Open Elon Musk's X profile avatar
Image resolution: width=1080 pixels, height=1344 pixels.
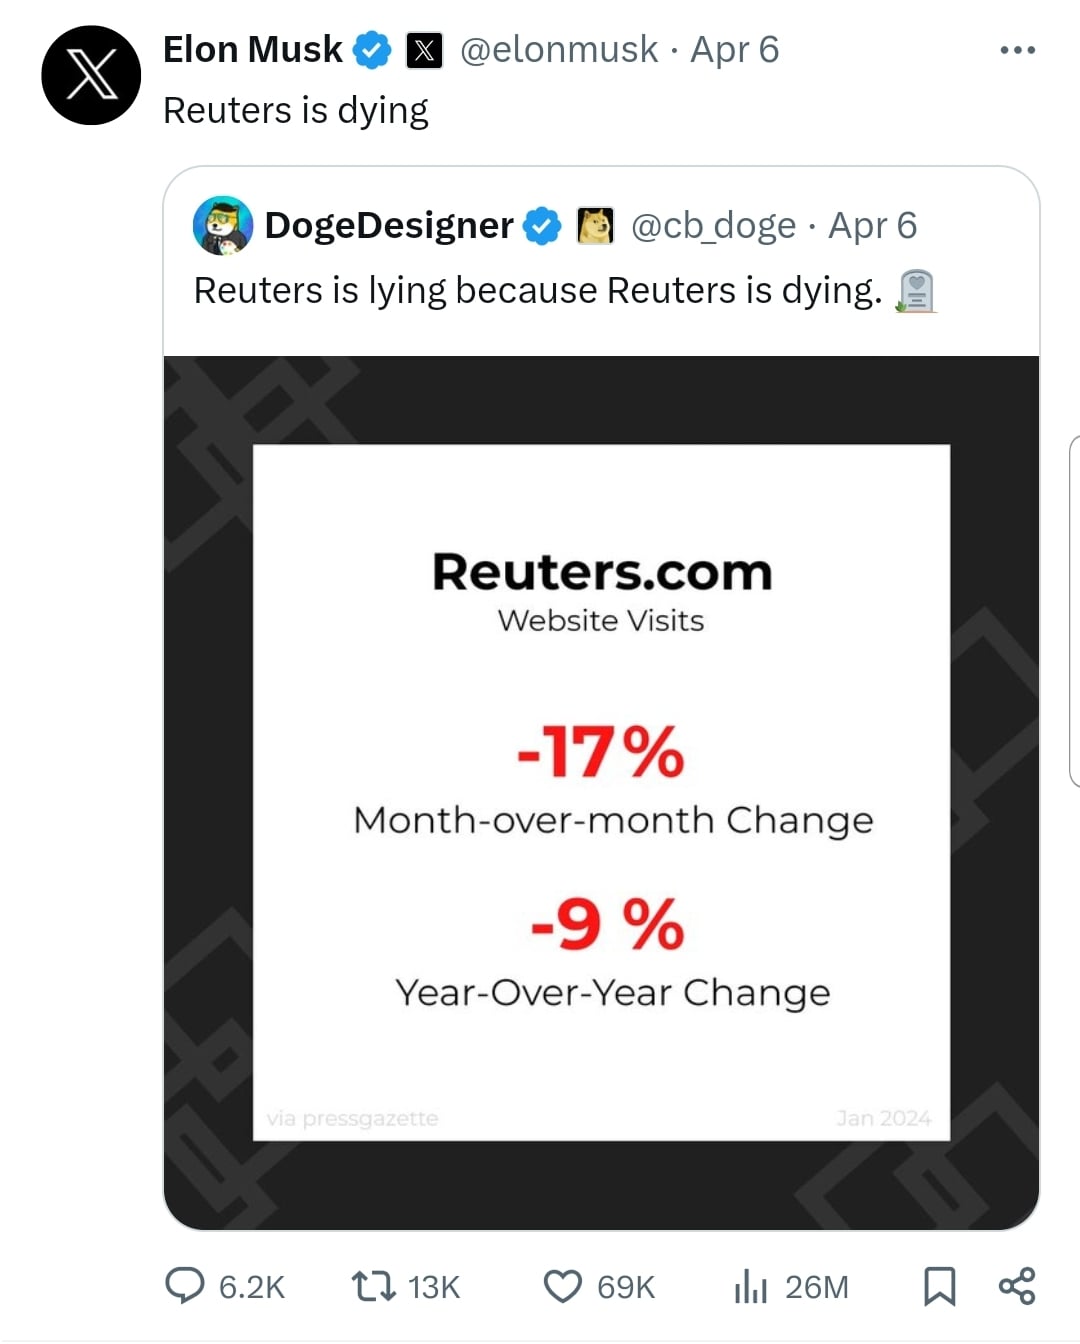point(91,75)
